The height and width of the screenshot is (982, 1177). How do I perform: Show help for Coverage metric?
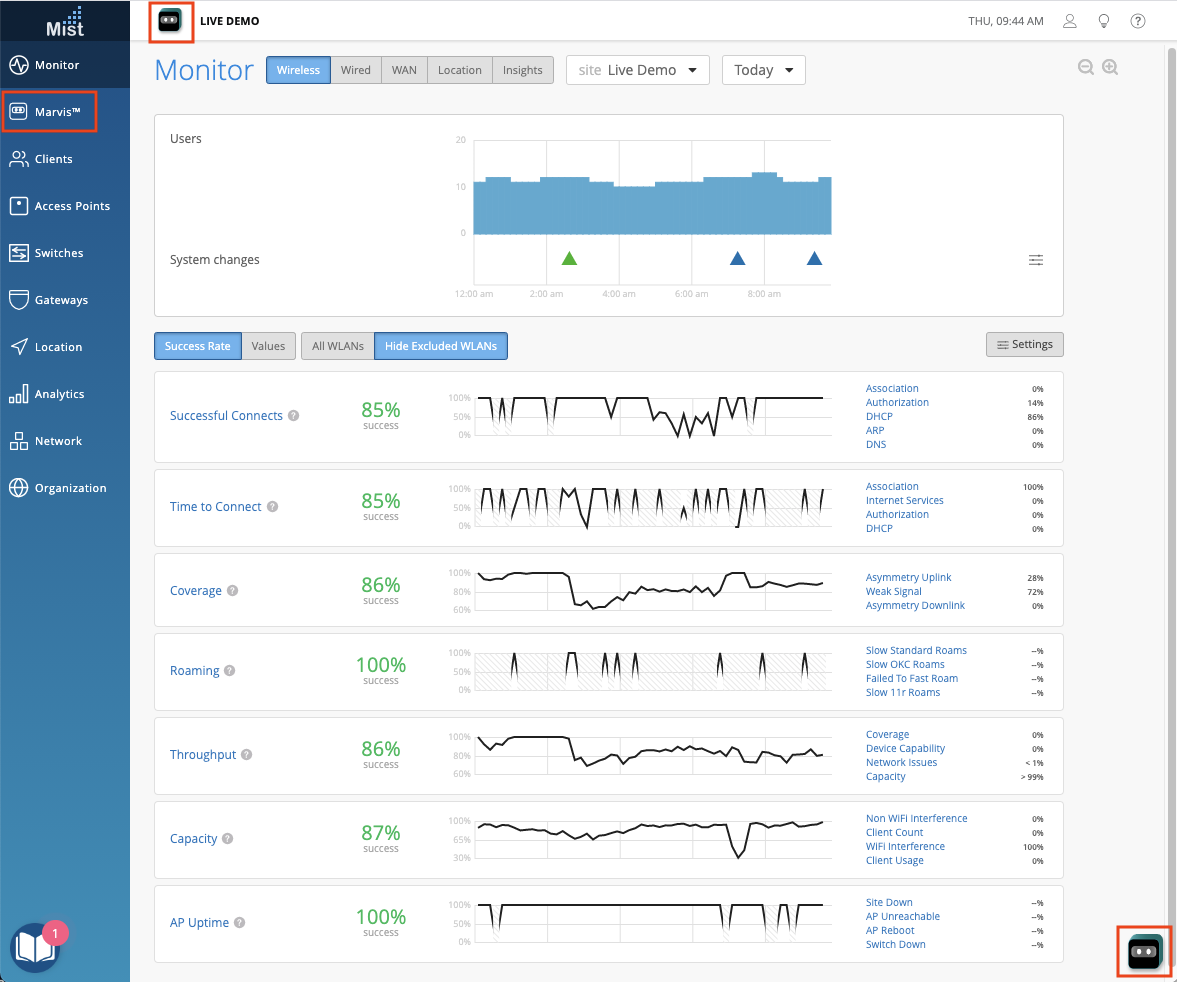click(x=233, y=591)
